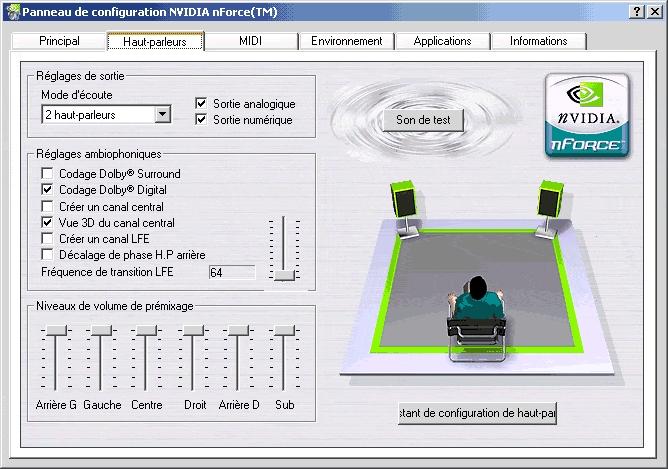Viewport: 668px width, 469px height.
Task: Click the right green speaker icon
Action: 550,209
